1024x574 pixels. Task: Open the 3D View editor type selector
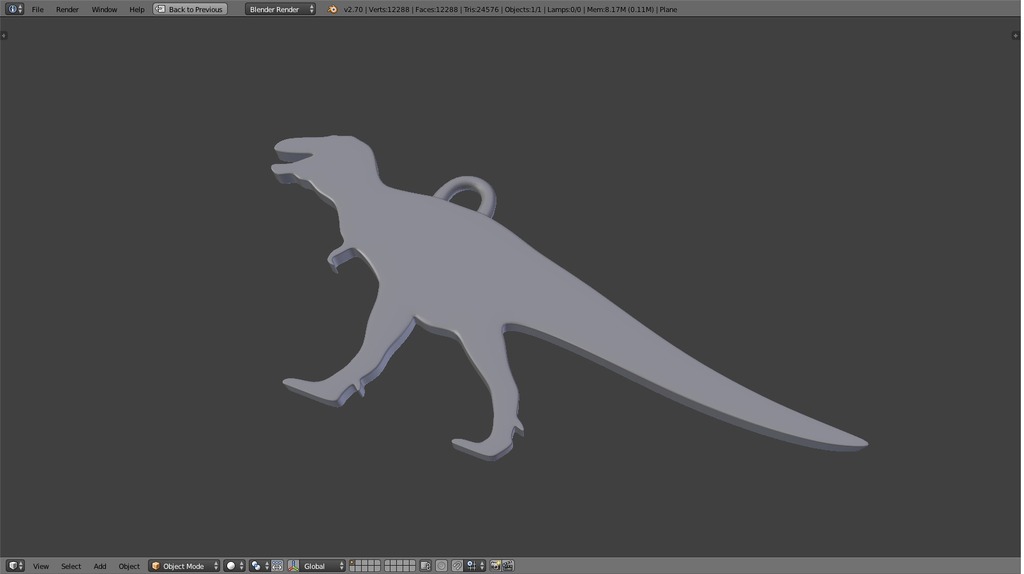pyautogui.click(x=14, y=566)
